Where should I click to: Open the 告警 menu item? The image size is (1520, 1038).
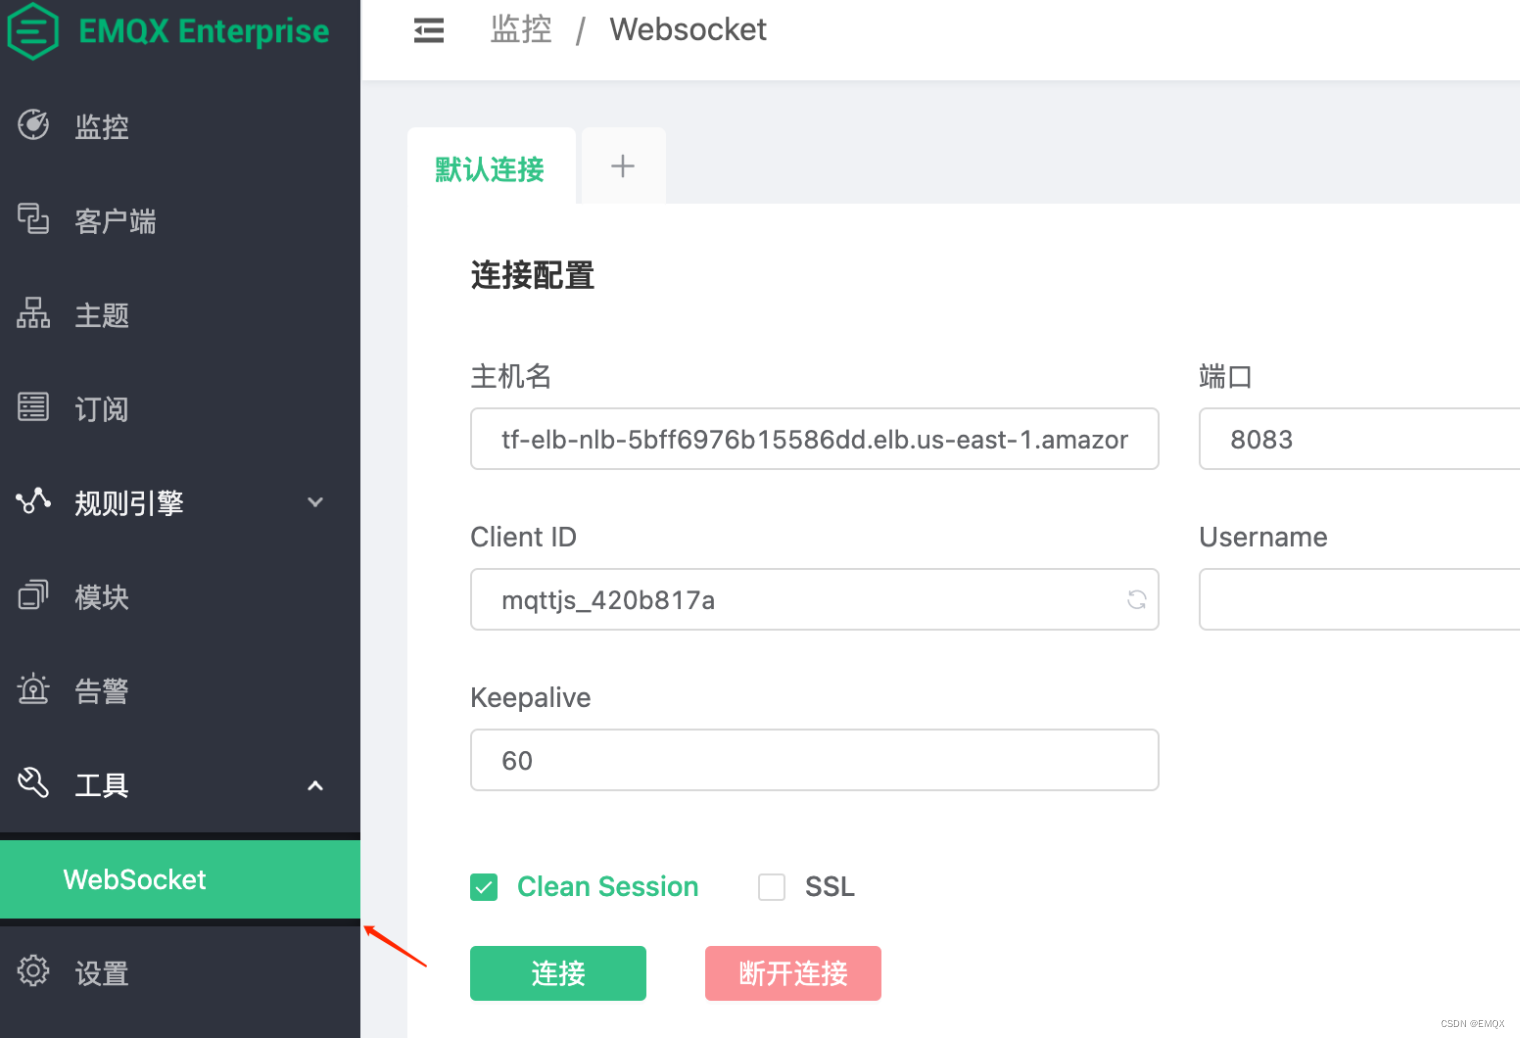coord(180,690)
